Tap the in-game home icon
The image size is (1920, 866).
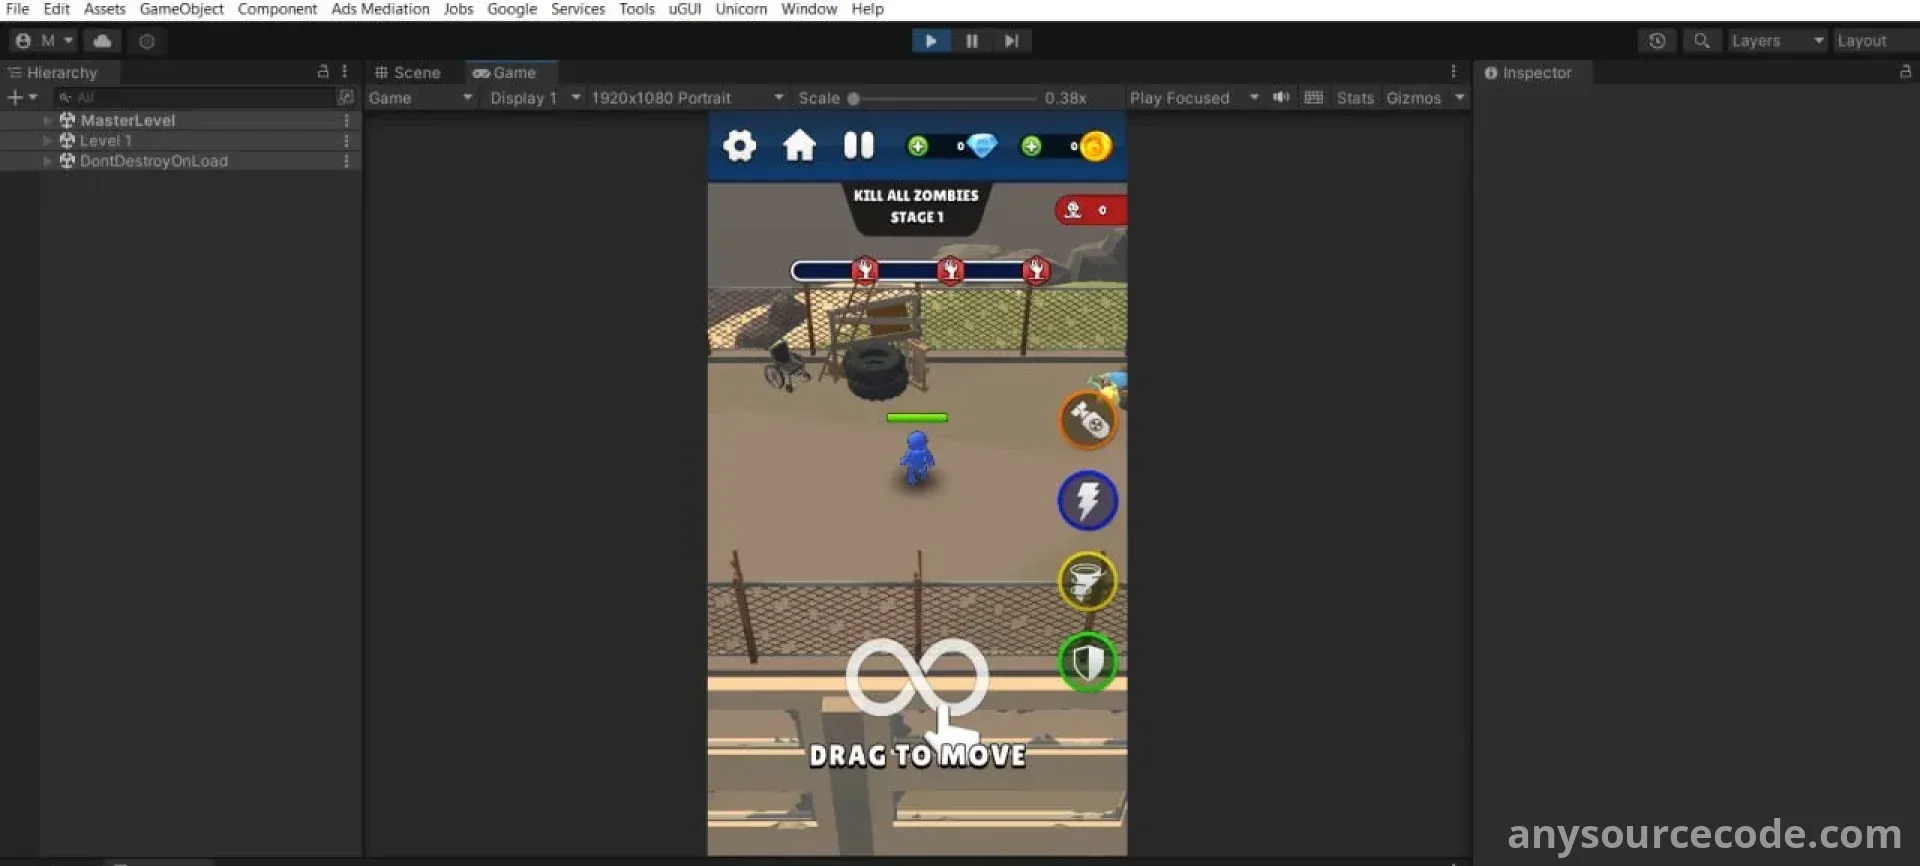coord(799,146)
